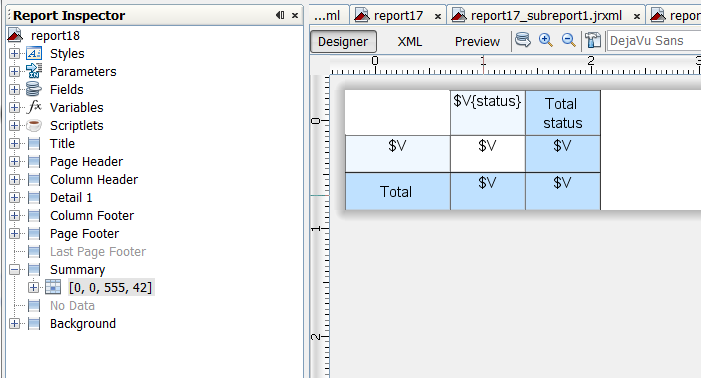
Task: Expand the Page Header node
Action: pyautogui.click(x=14, y=161)
